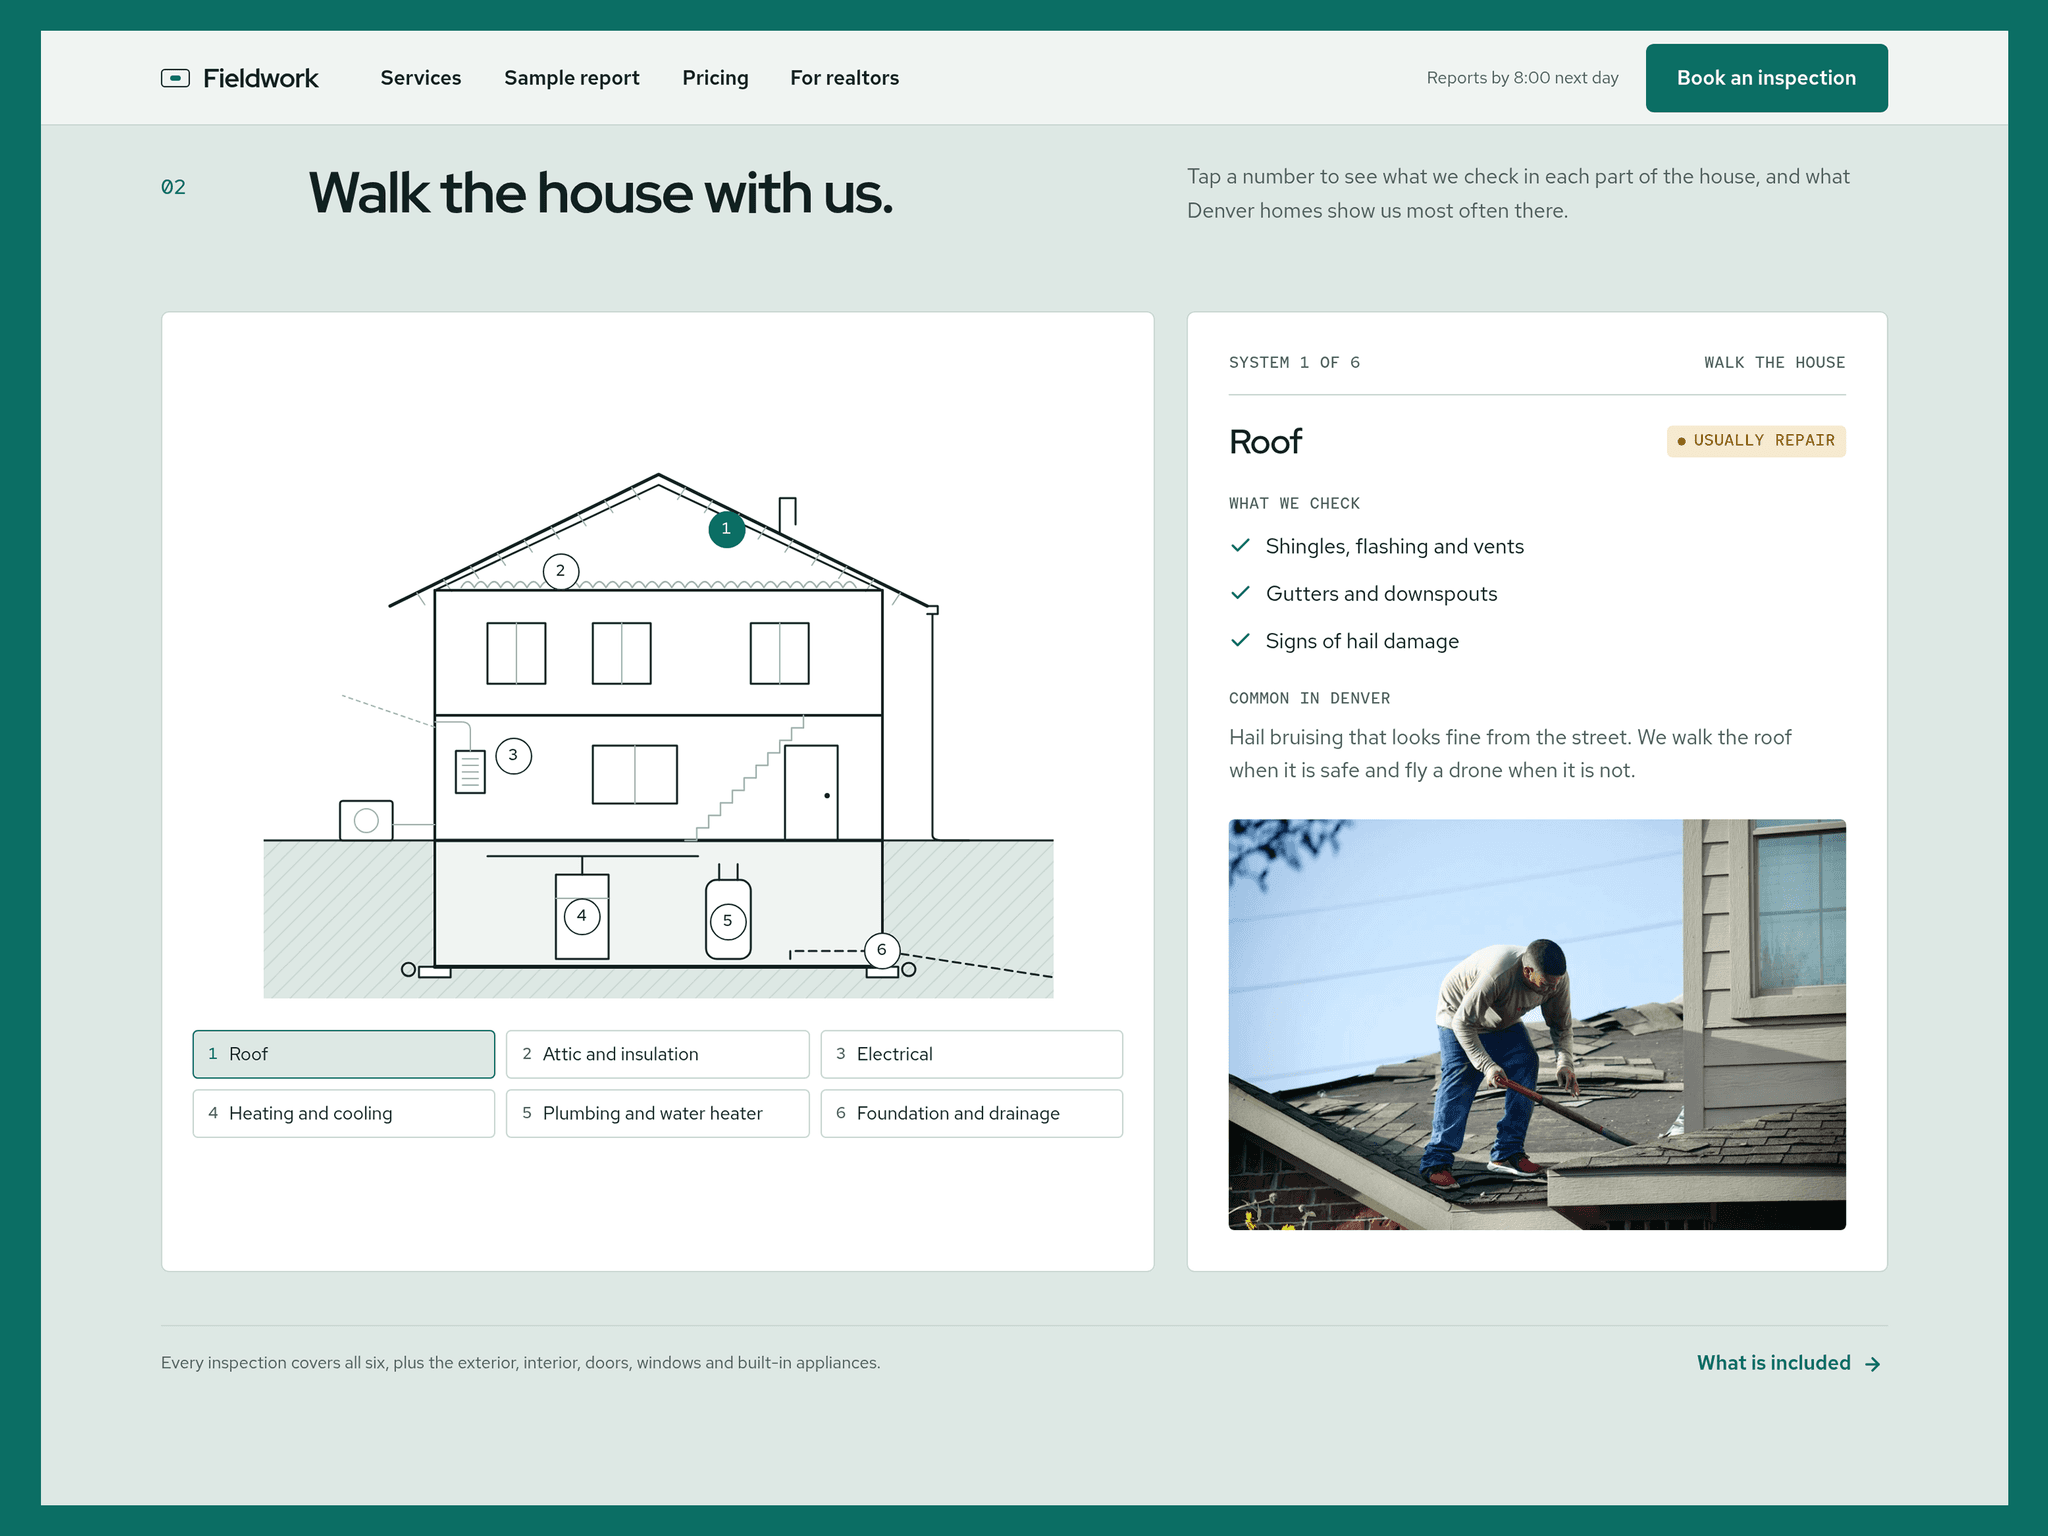Select the Electrical tab
Image resolution: width=2048 pixels, height=1536 pixels.
point(971,1054)
